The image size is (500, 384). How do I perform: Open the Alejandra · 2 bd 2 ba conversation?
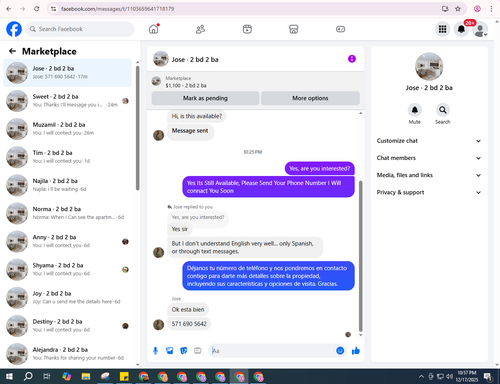[x=67, y=354]
